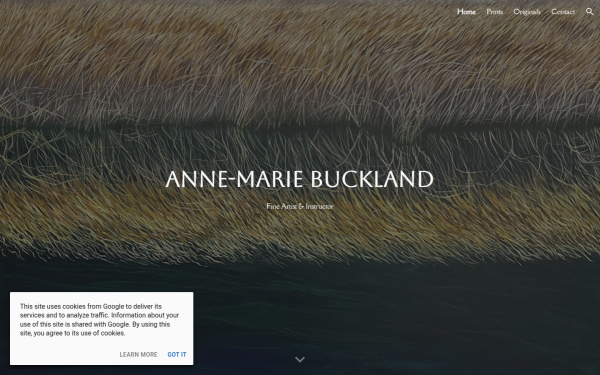This screenshot has width=600, height=375.
Task: Click the Anne-Marie Buckland title
Action: pyautogui.click(x=300, y=179)
